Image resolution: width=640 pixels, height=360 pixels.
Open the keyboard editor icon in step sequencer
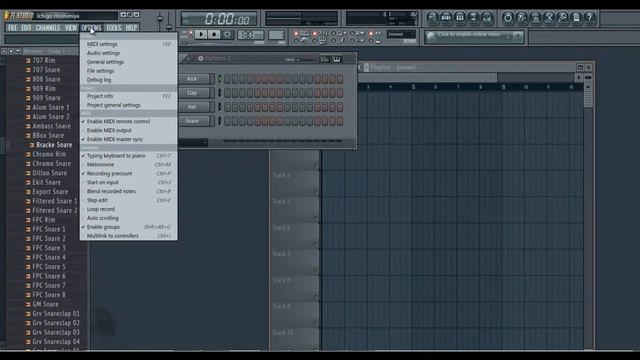337,59
